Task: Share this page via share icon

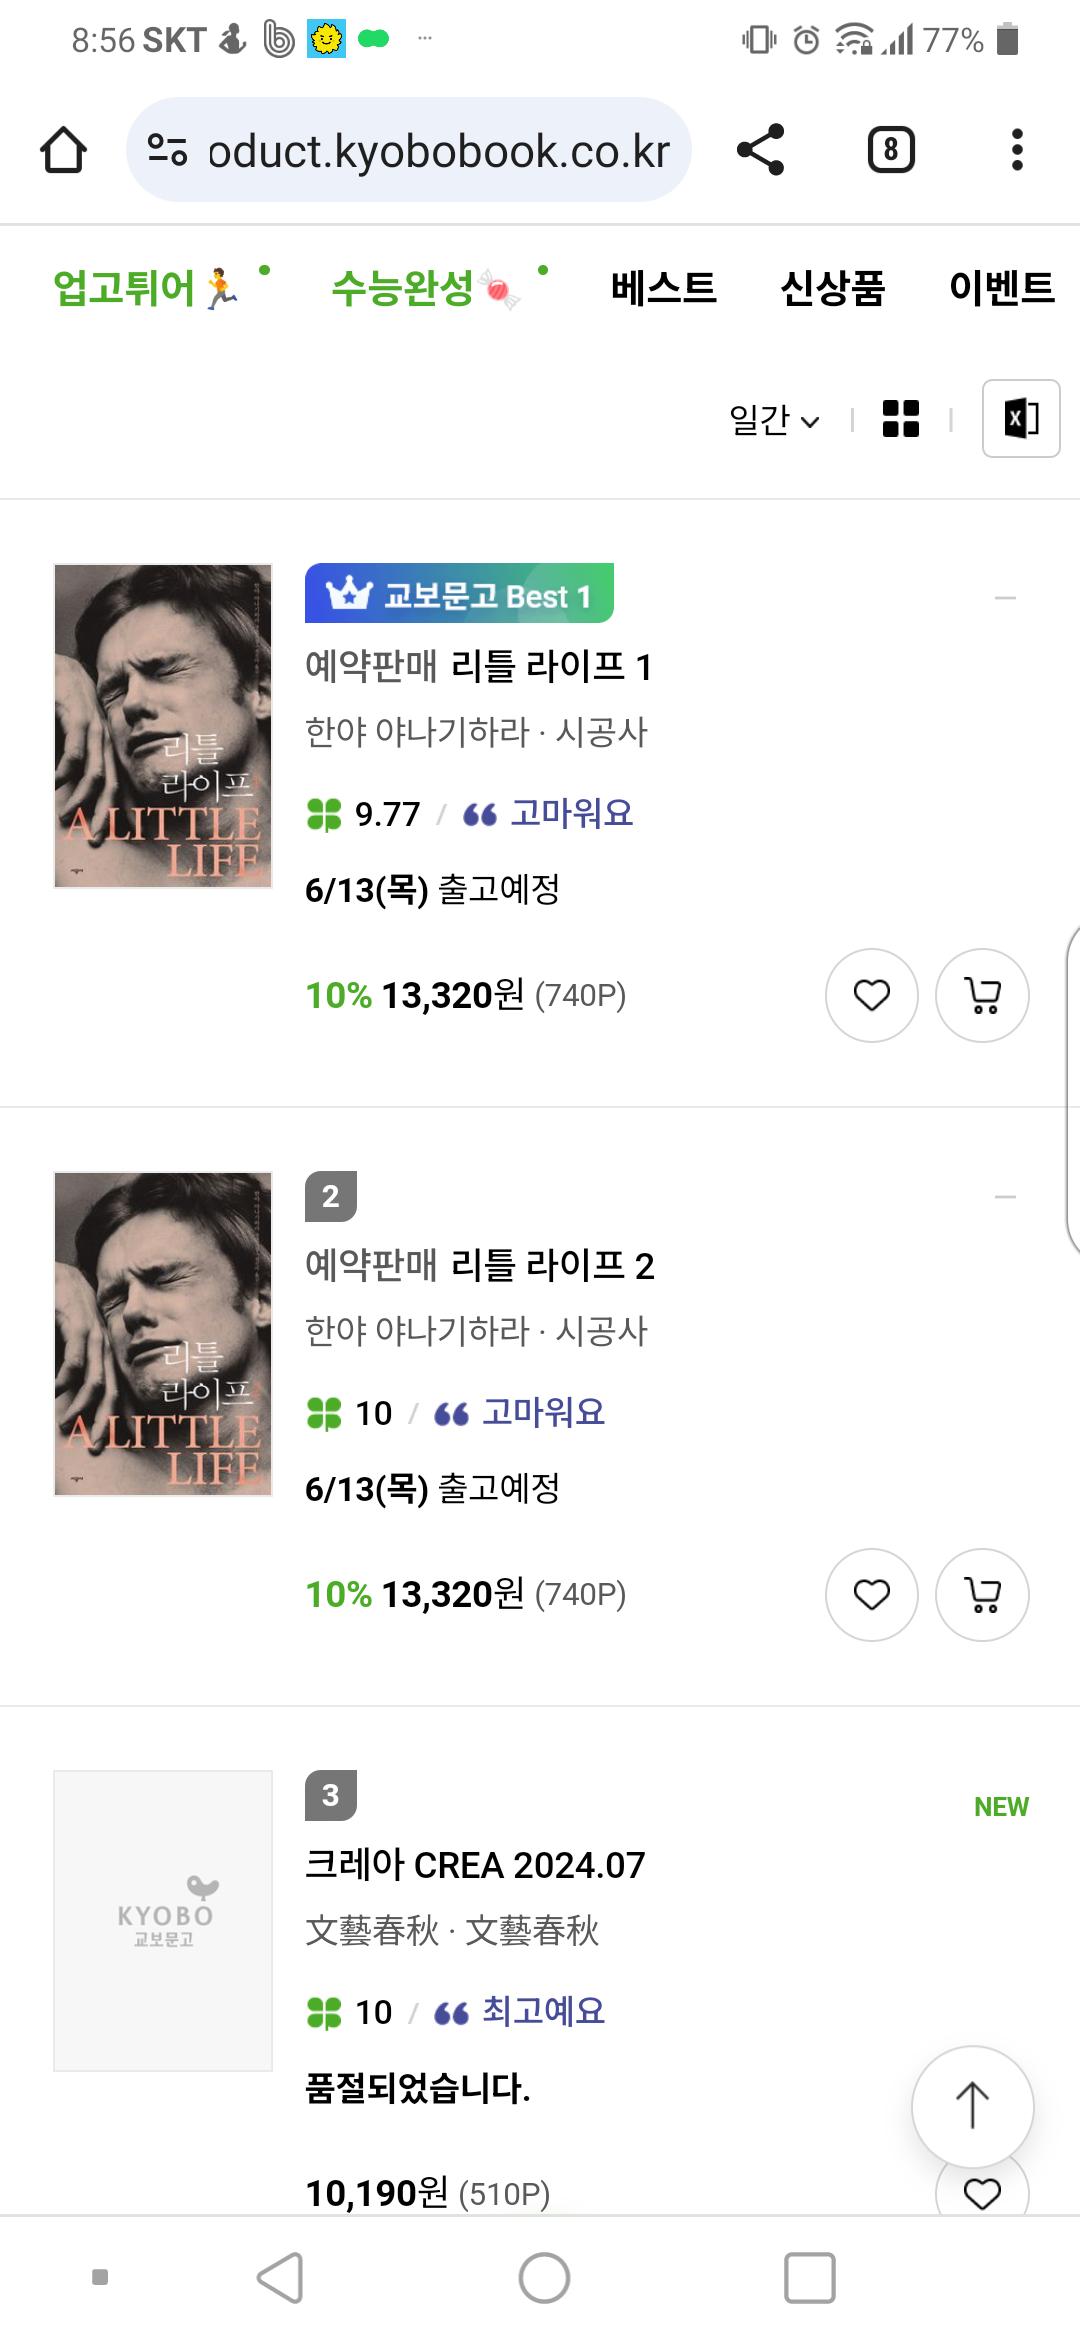Action: point(760,150)
